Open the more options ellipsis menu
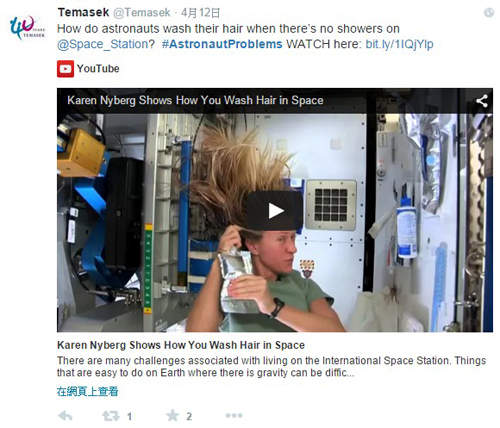The width and height of the screenshot is (500, 428). 234,415
